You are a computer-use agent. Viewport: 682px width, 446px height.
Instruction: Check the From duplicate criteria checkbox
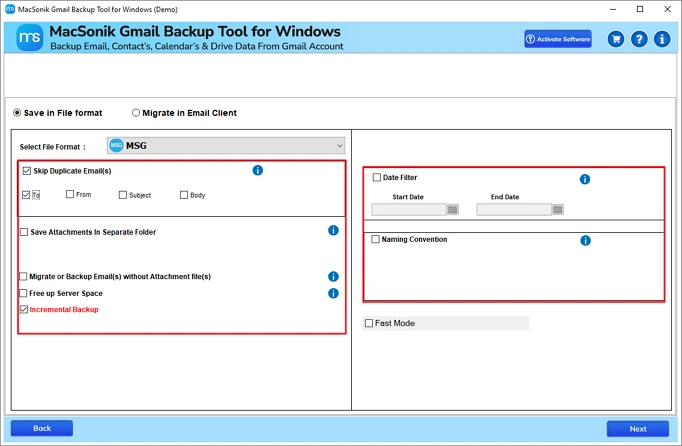pyautogui.click(x=70, y=194)
